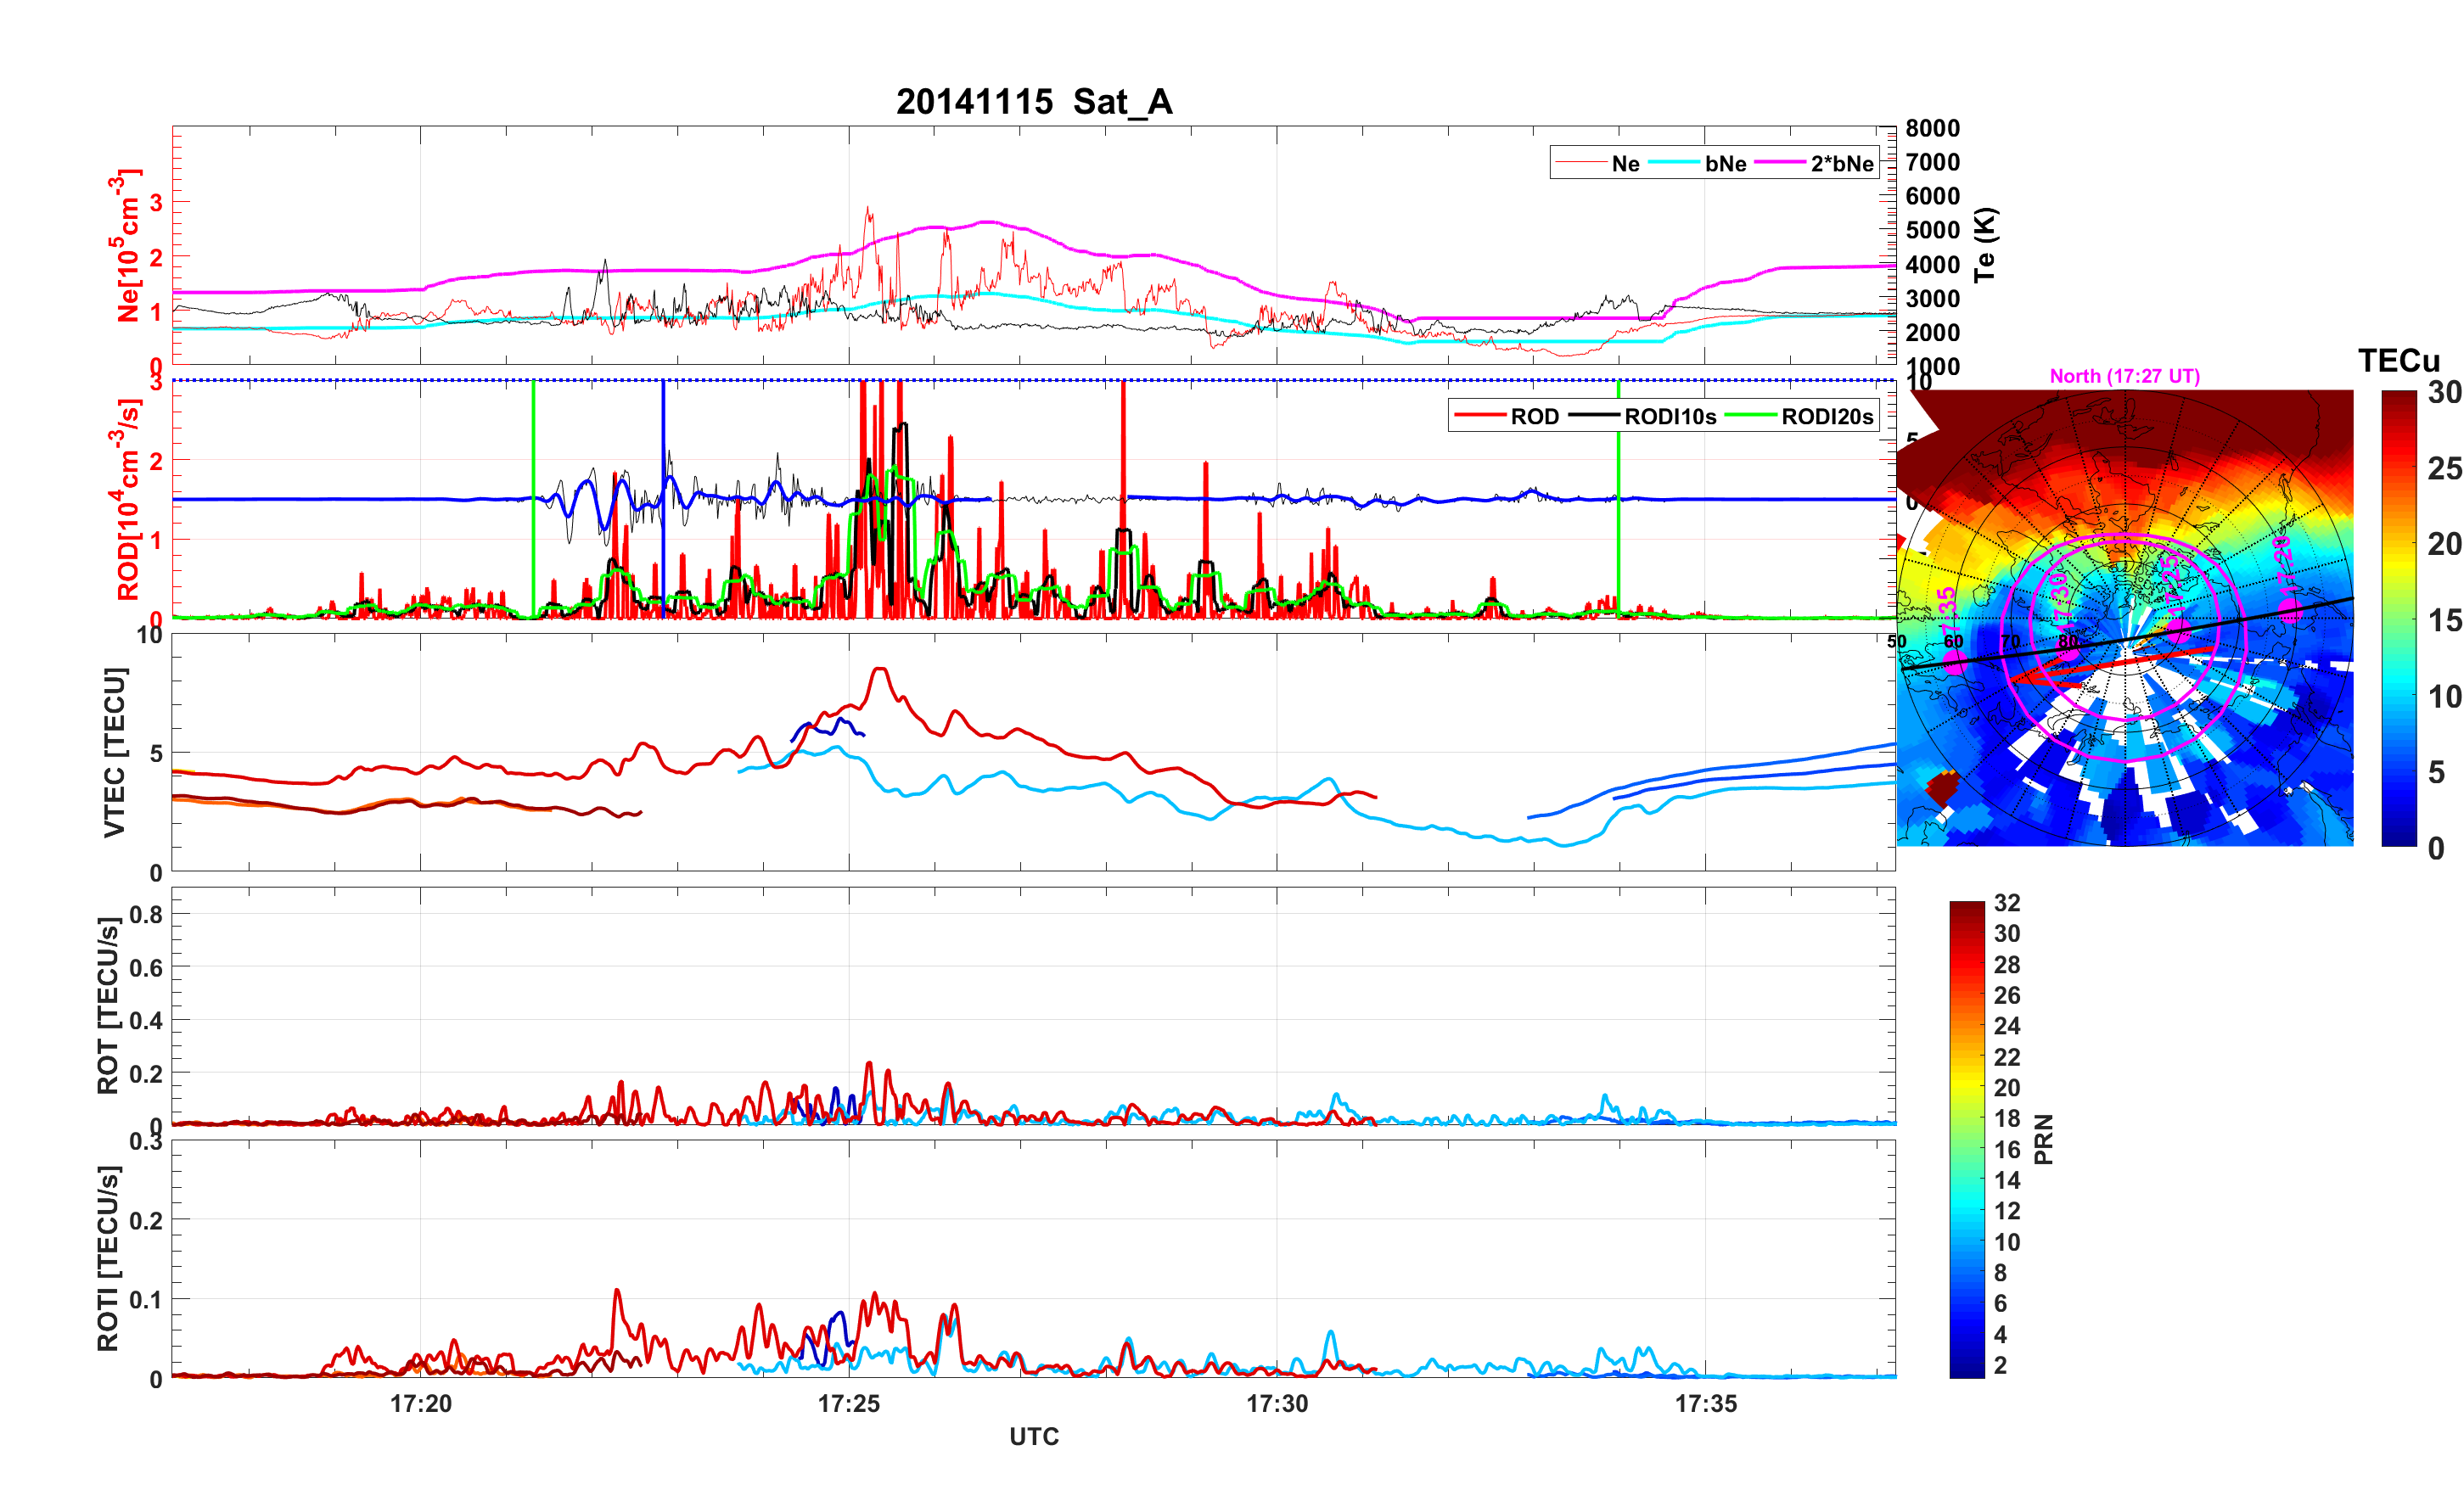This screenshot has width=2464, height=1490.
Task: Click the 17:35 tick label on UTC axis
Action: click(x=1705, y=1404)
